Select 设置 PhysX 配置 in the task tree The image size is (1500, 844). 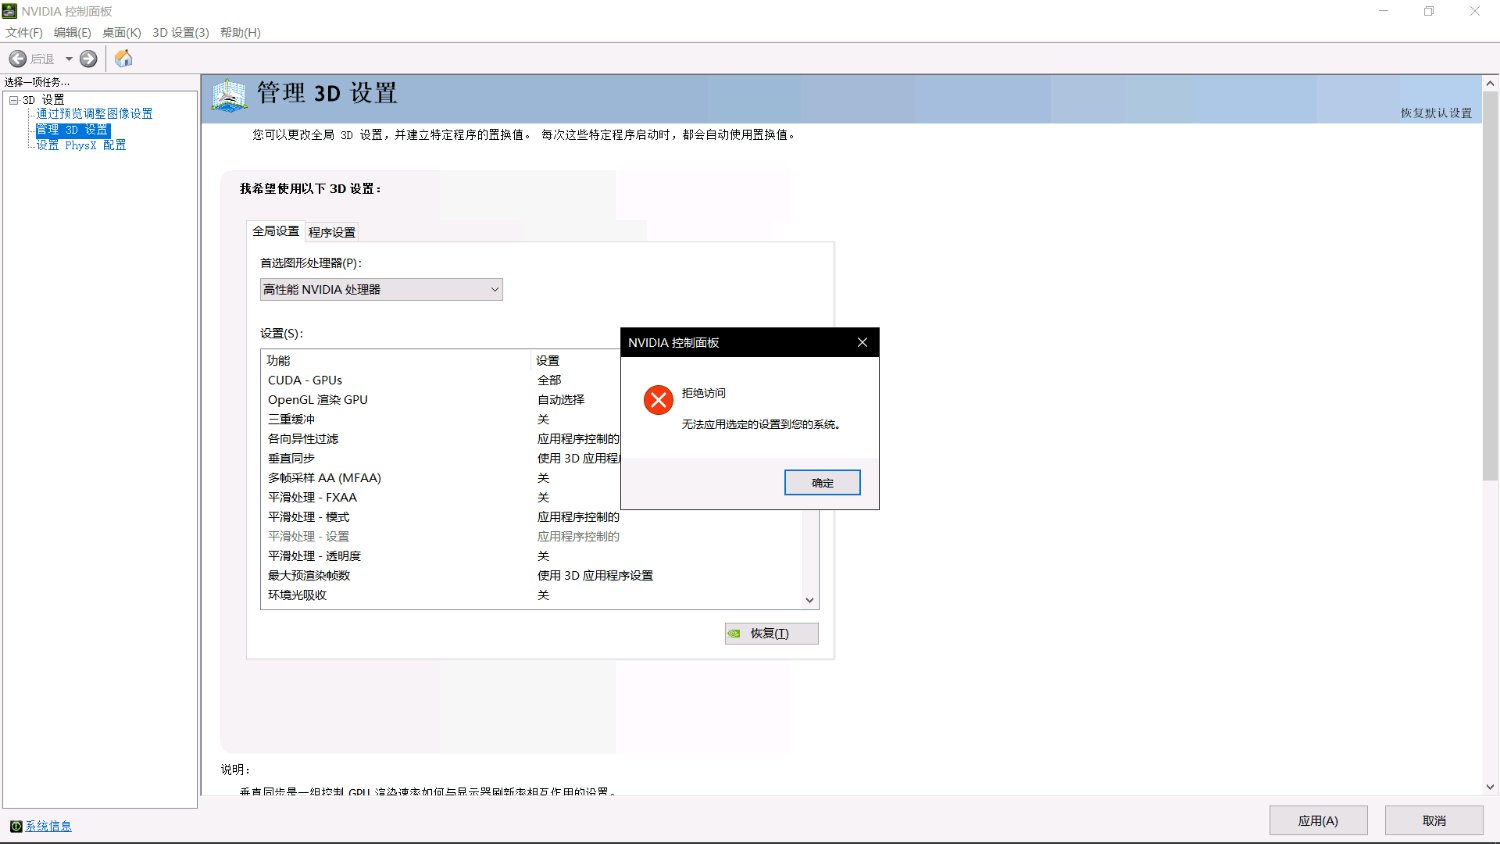[81, 145]
